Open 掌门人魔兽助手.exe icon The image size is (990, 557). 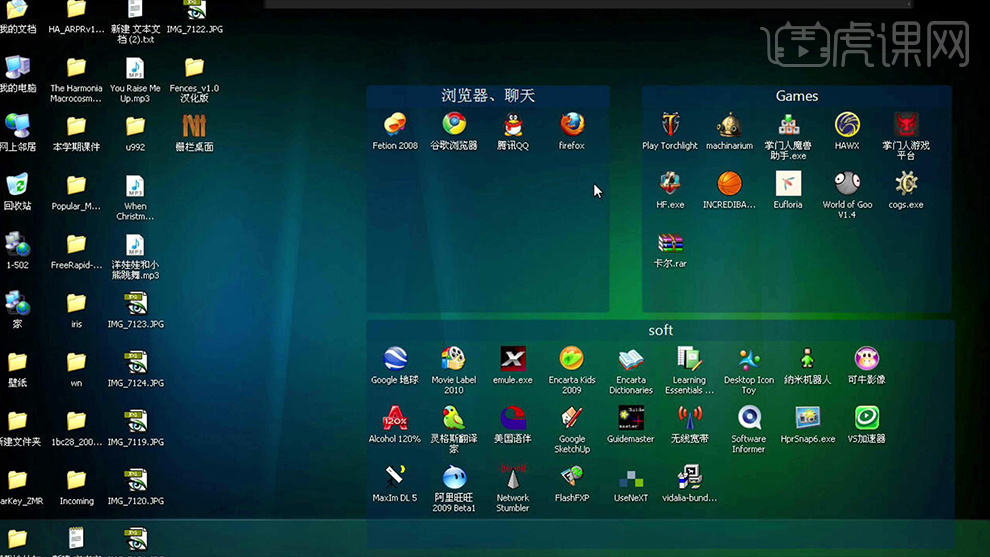coord(788,125)
